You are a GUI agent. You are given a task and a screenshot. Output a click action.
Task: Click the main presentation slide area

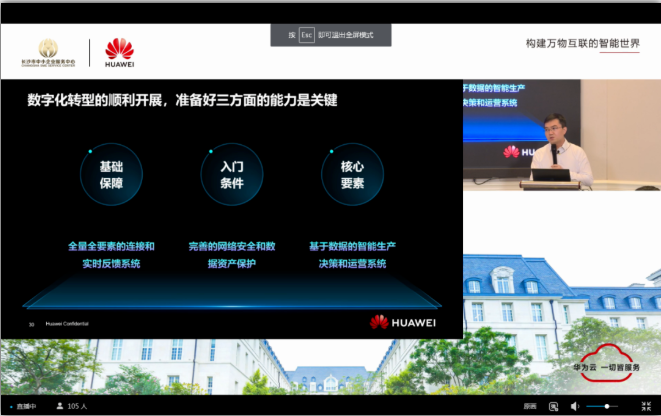232,209
